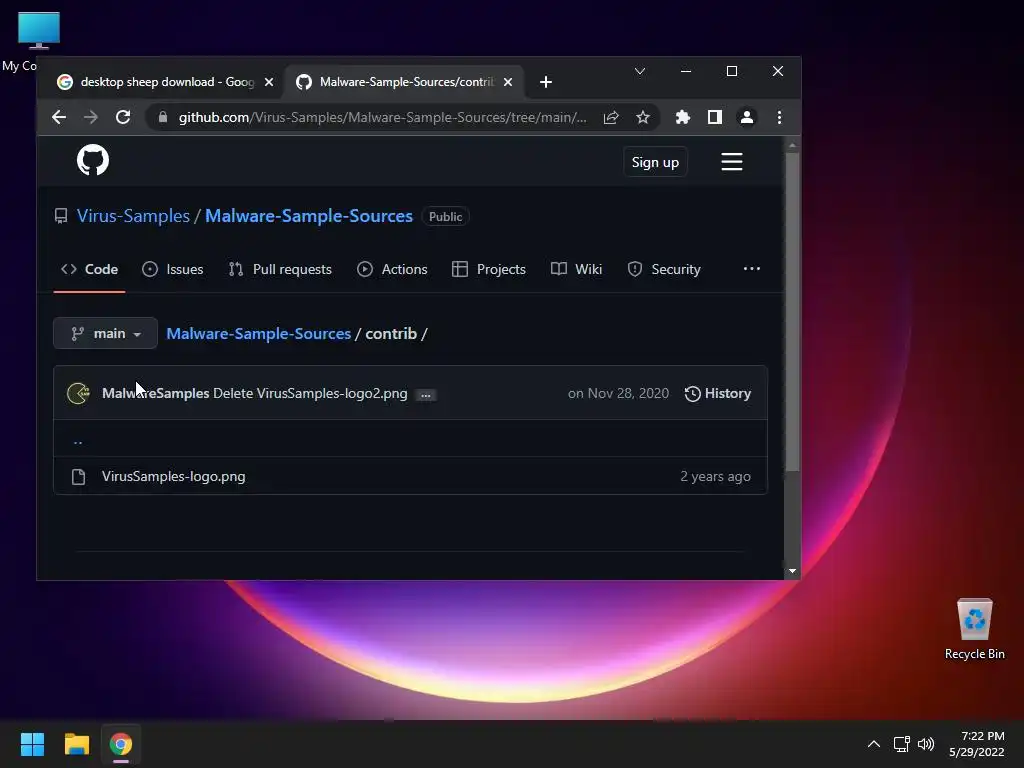This screenshot has width=1024, height=768.
Task: Select the Recycle Bin desktop icon
Action: click(974, 628)
